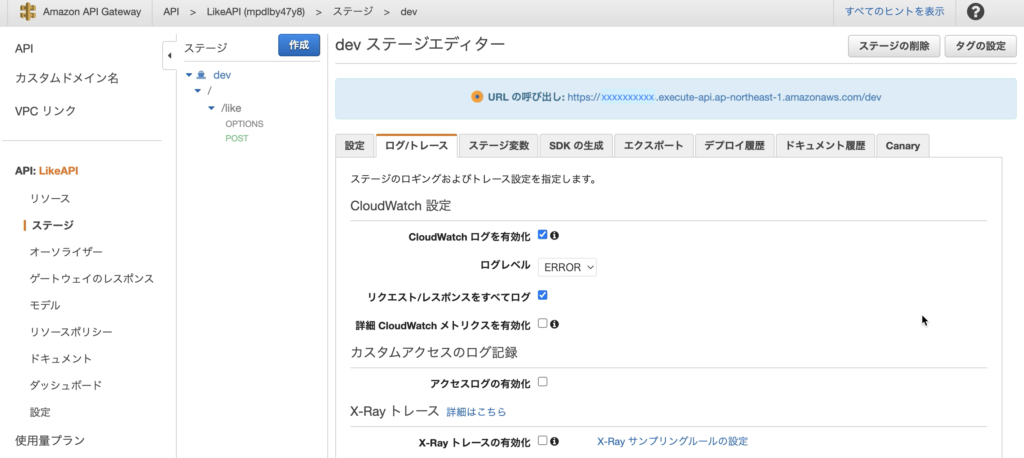The image size is (1024, 458).
Task: Click info icon beside CloudWatch ログを有効化
Action: [554, 235]
